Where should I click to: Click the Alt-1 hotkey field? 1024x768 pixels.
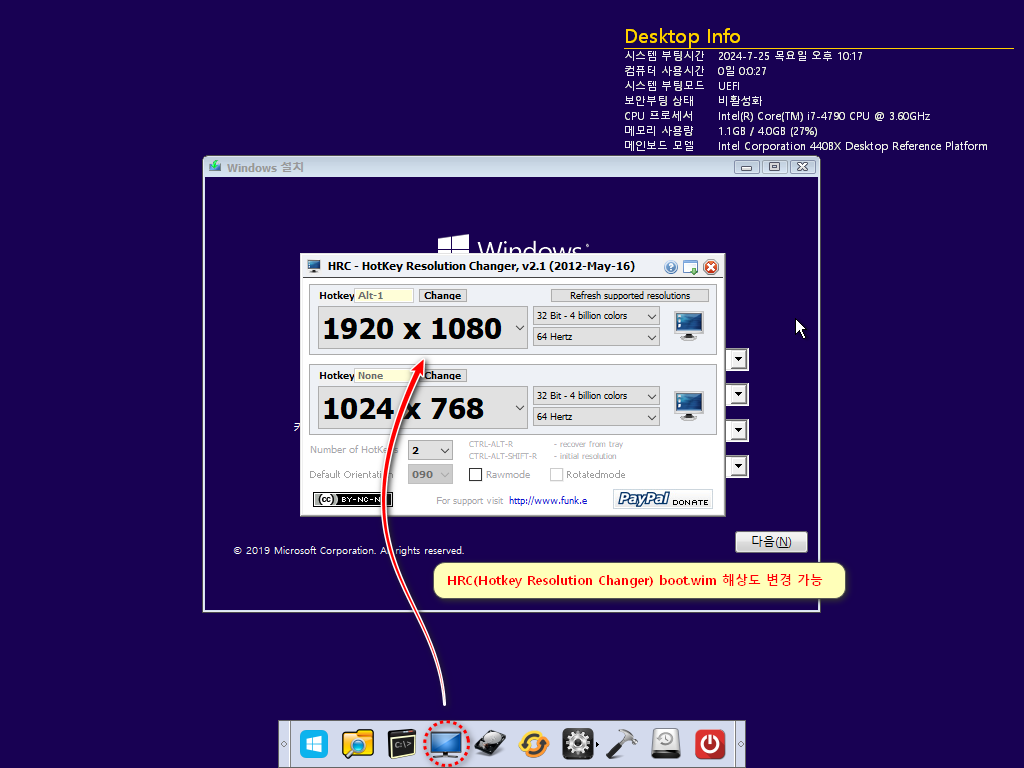coord(384,296)
